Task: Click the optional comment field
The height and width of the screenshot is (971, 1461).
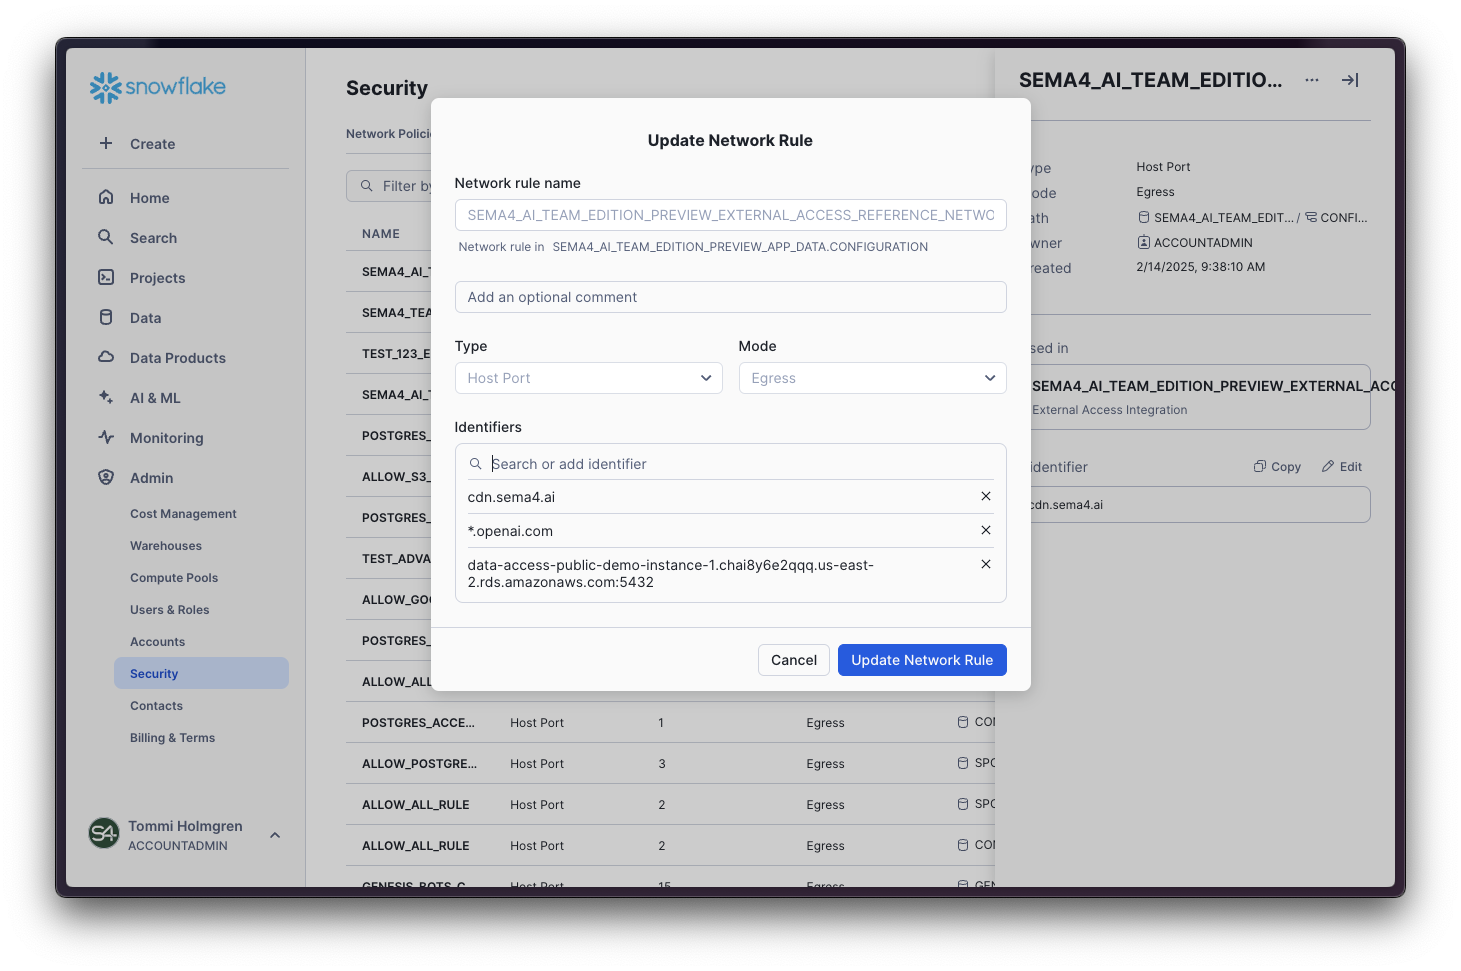Action: tap(730, 297)
